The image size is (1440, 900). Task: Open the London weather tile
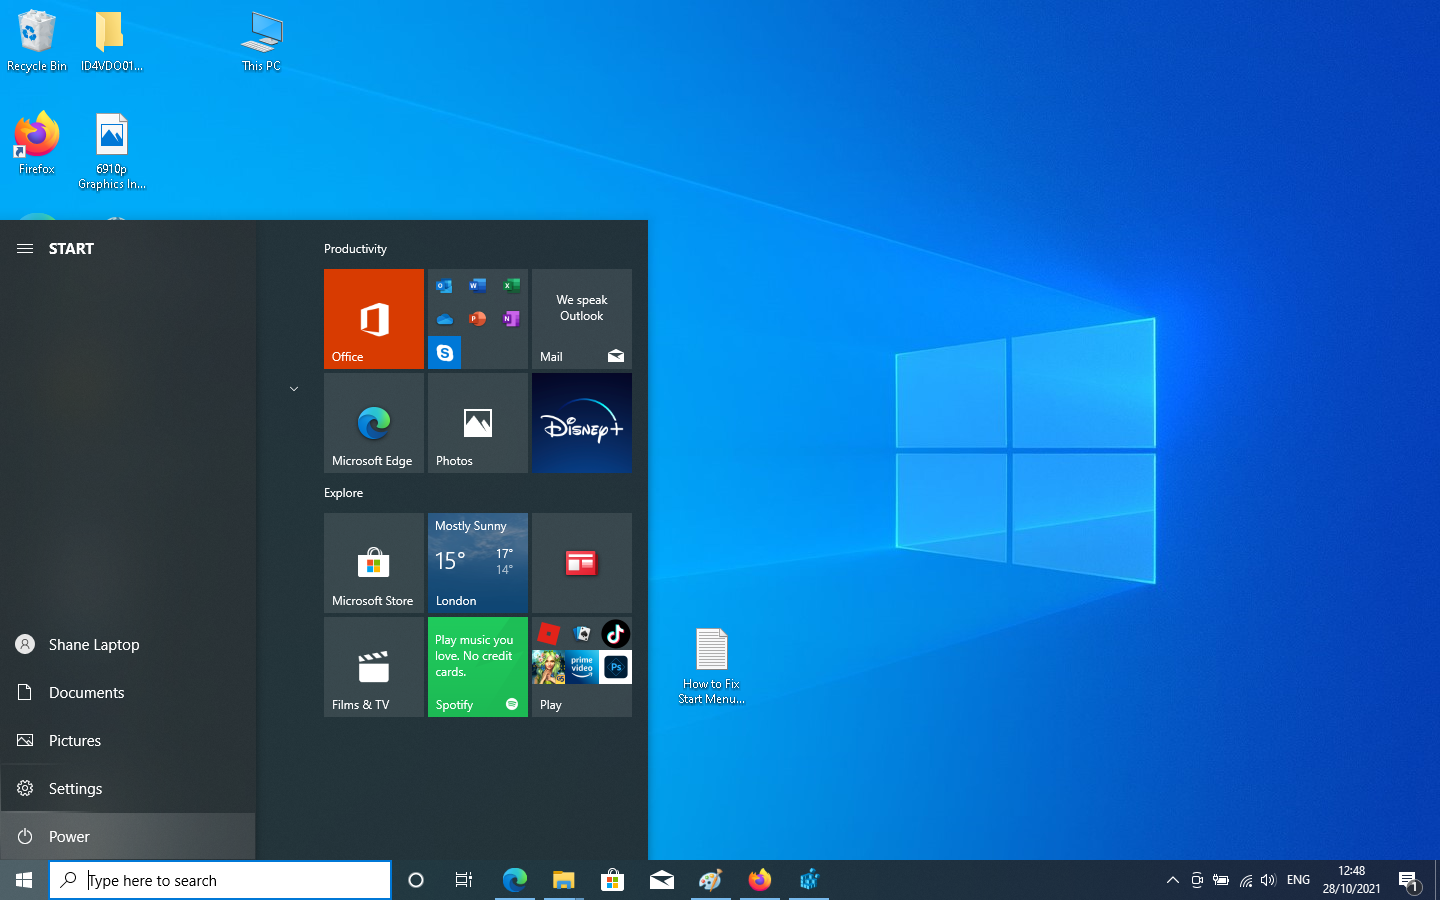click(478, 563)
